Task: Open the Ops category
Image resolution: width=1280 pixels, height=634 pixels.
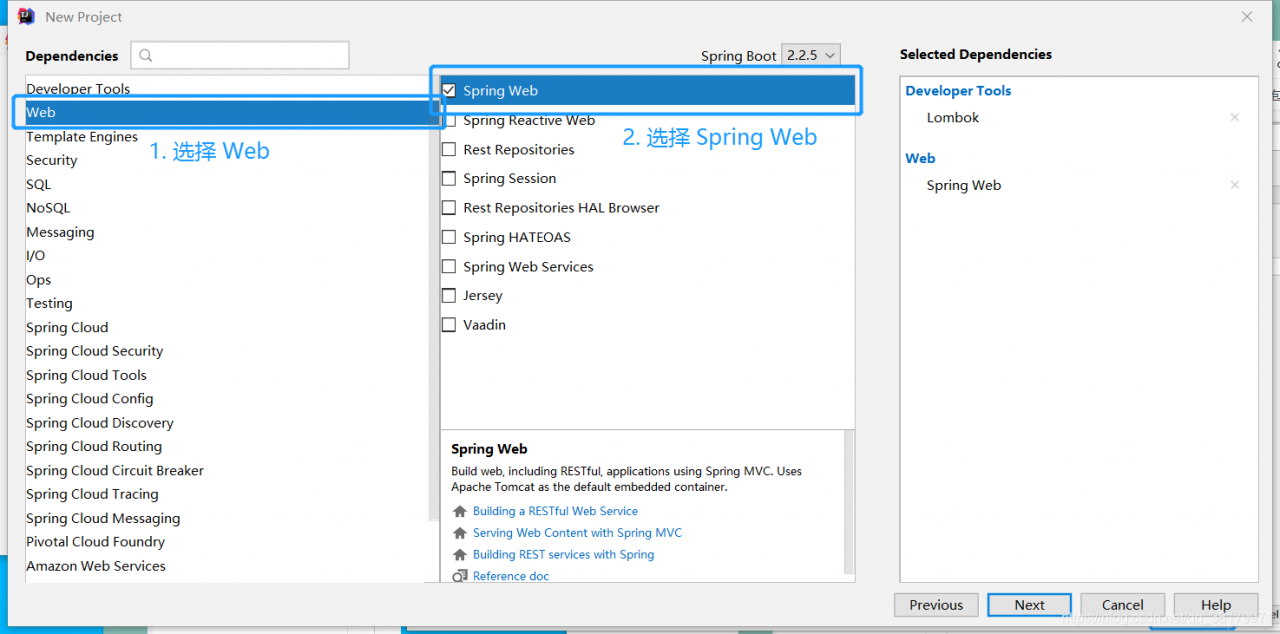Action: click(39, 280)
